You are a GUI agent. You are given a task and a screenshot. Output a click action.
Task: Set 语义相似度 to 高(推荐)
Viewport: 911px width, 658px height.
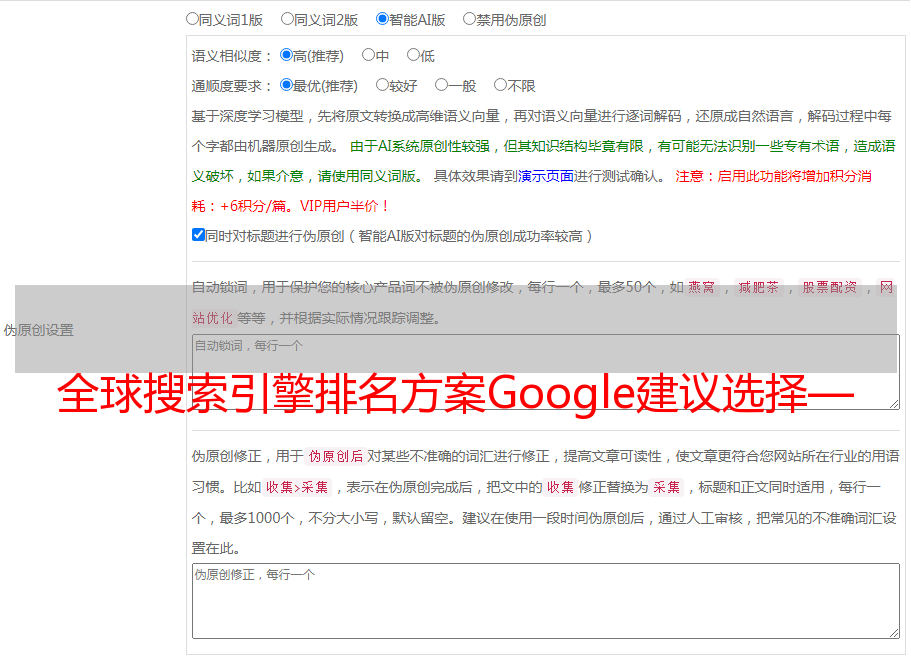click(x=286, y=55)
